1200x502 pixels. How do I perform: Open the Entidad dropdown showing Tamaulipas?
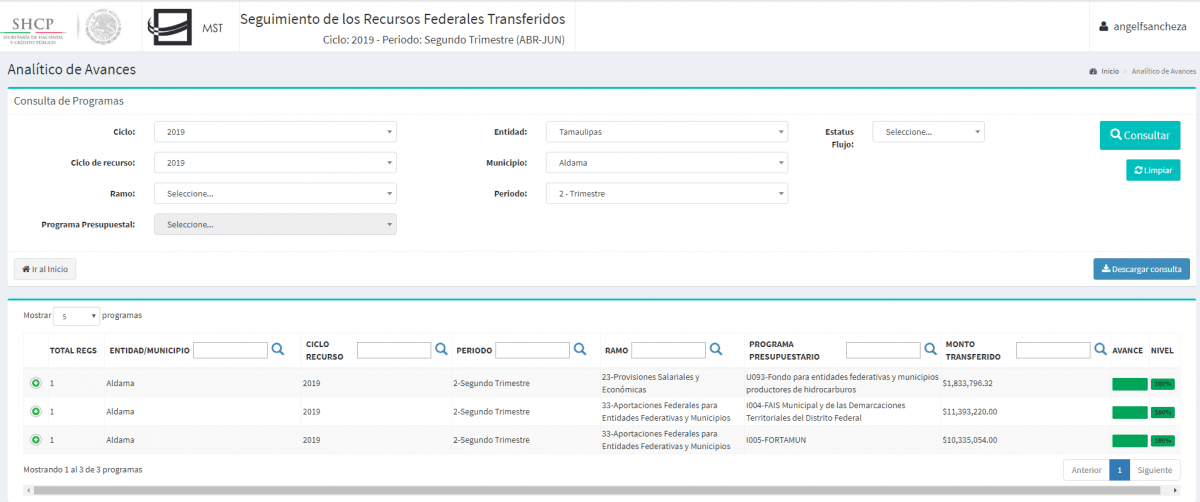click(666, 132)
